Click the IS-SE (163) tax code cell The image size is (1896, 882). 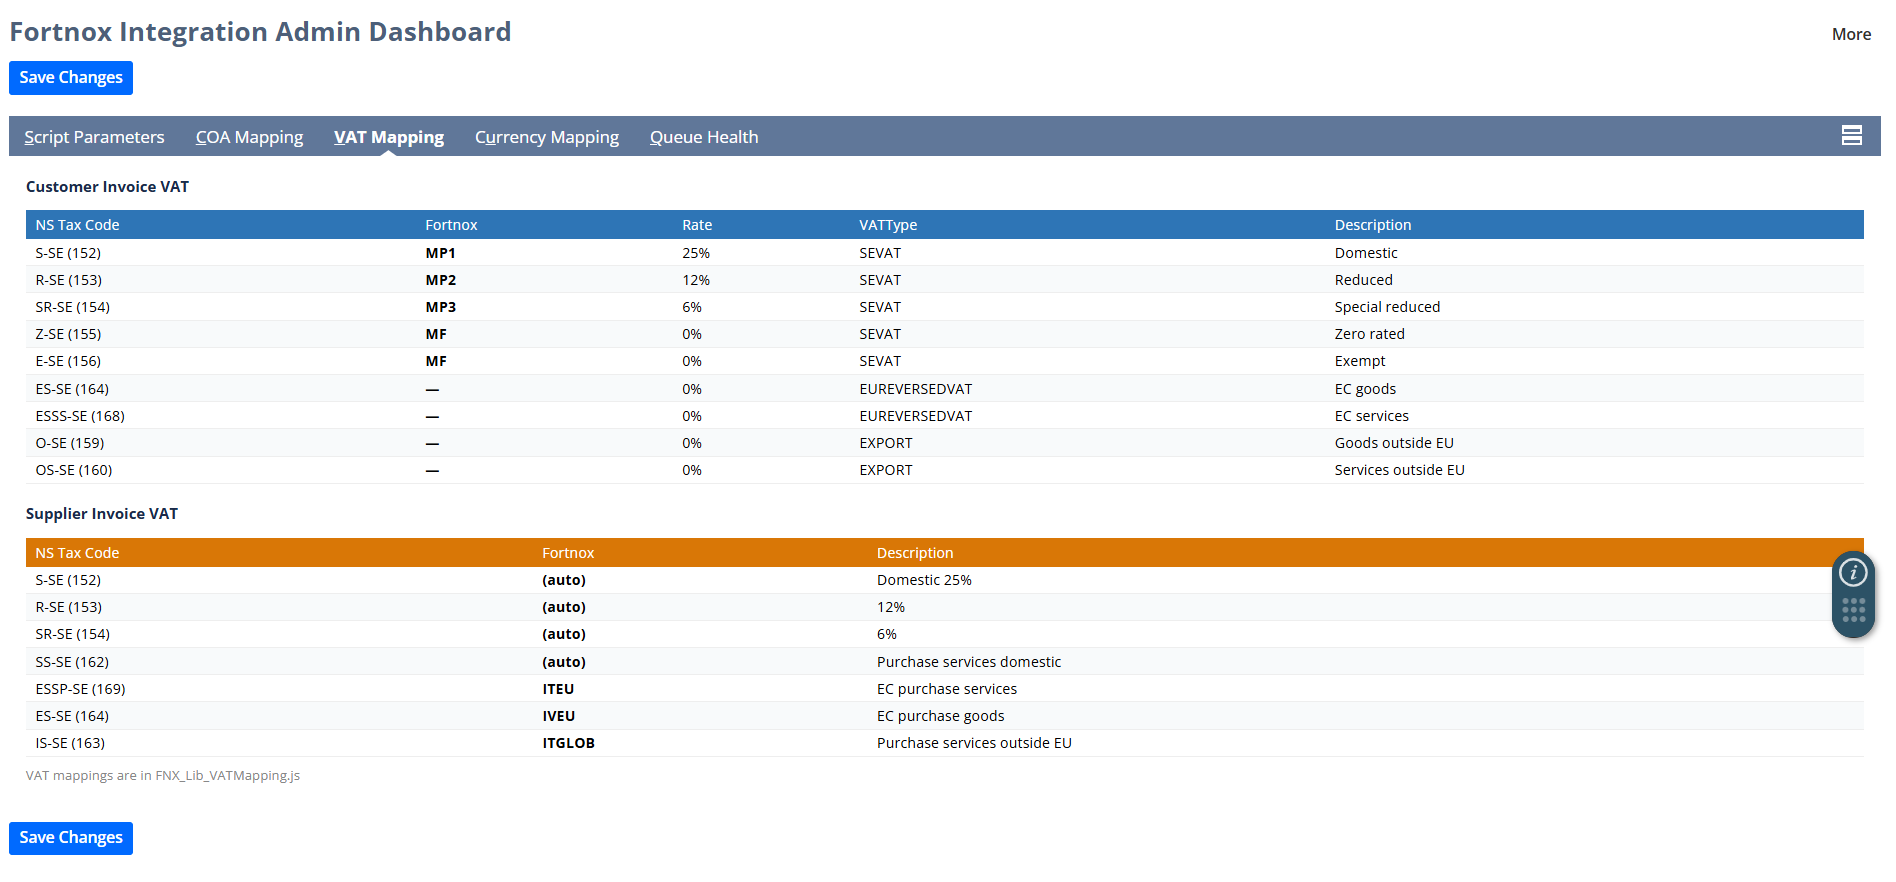70,743
